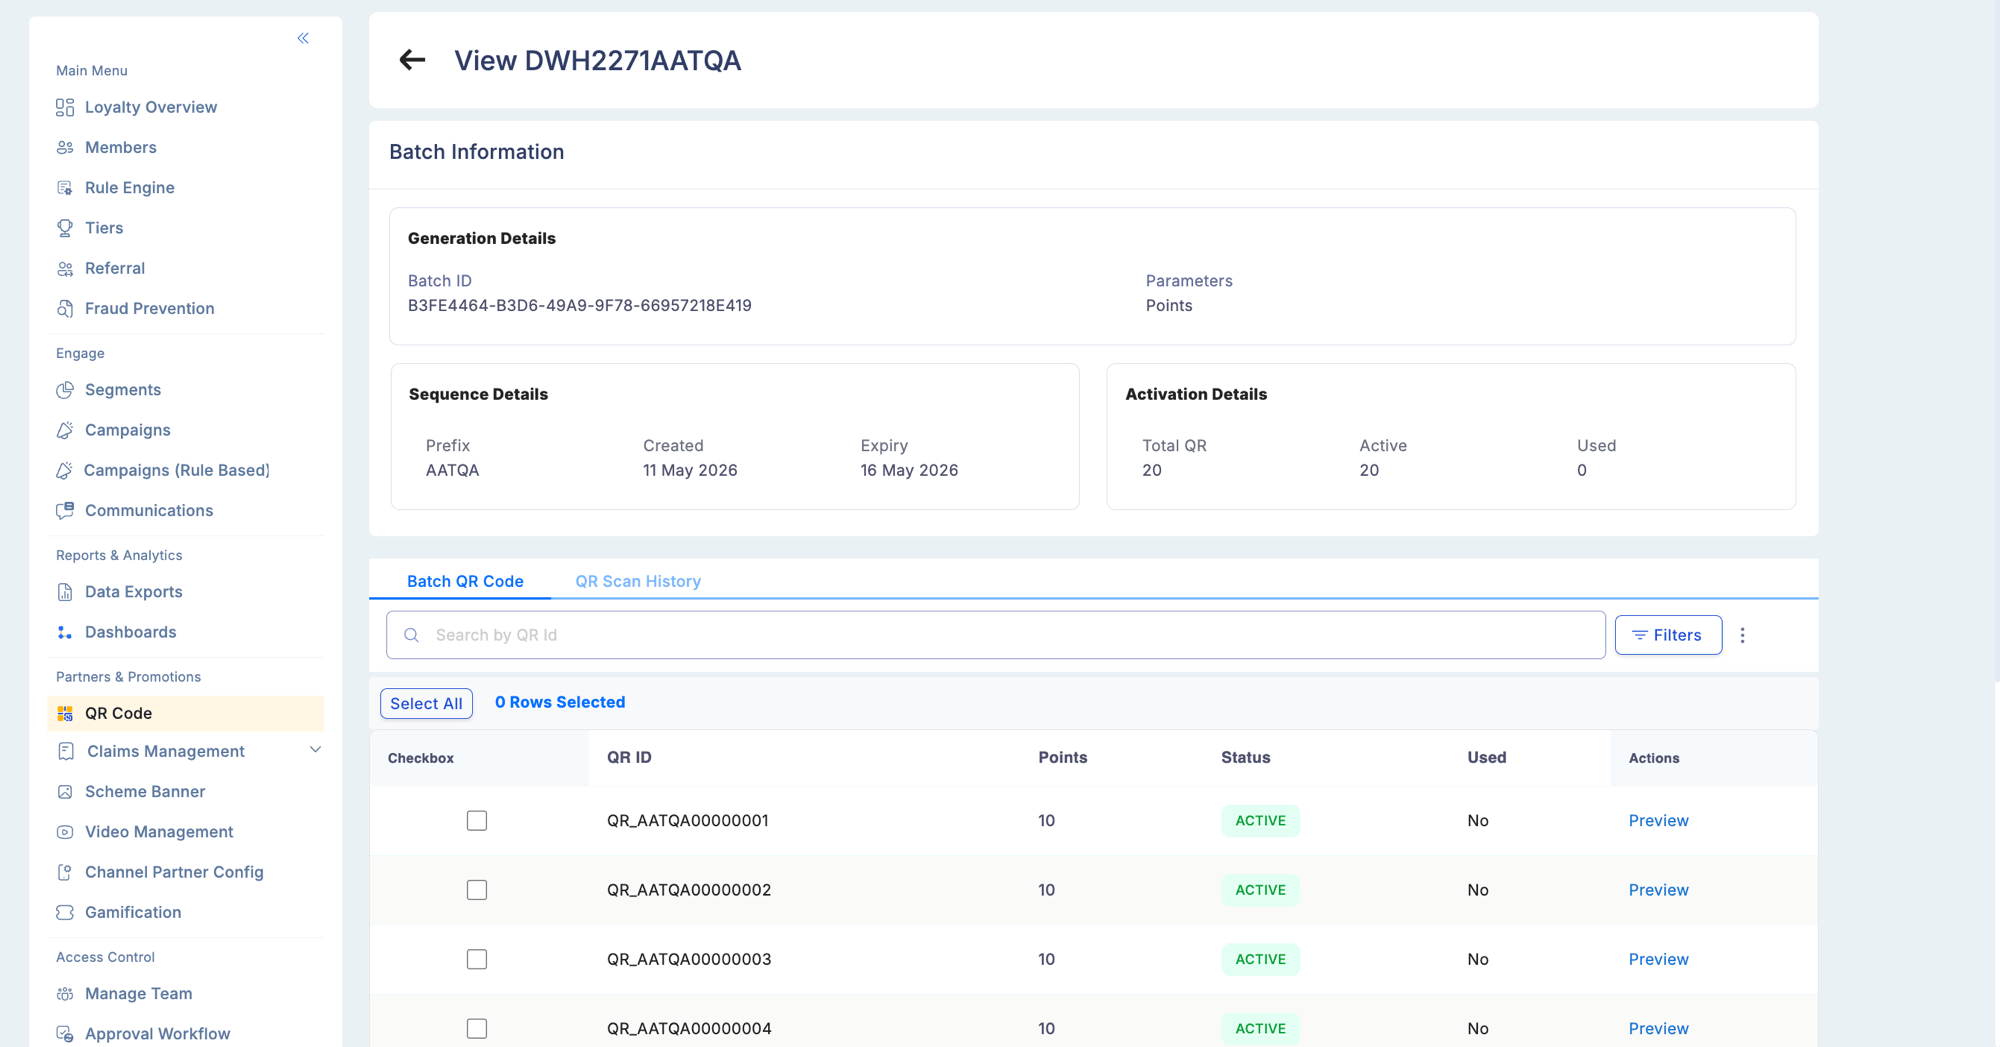
Task: Click the search magnifier icon
Action: (x=411, y=635)
